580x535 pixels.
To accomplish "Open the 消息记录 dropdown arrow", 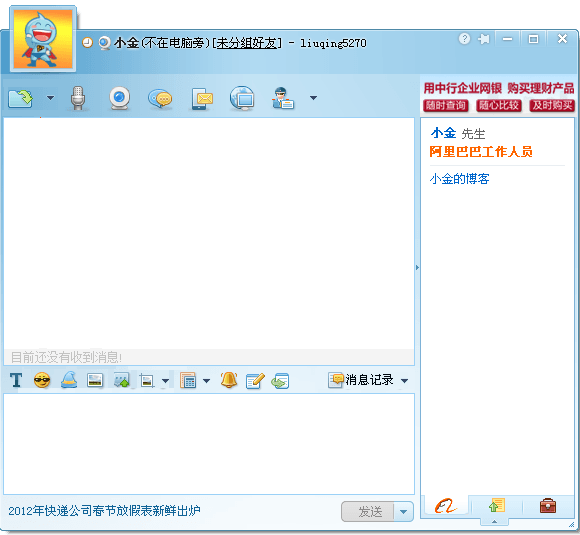I will point(405,381).
